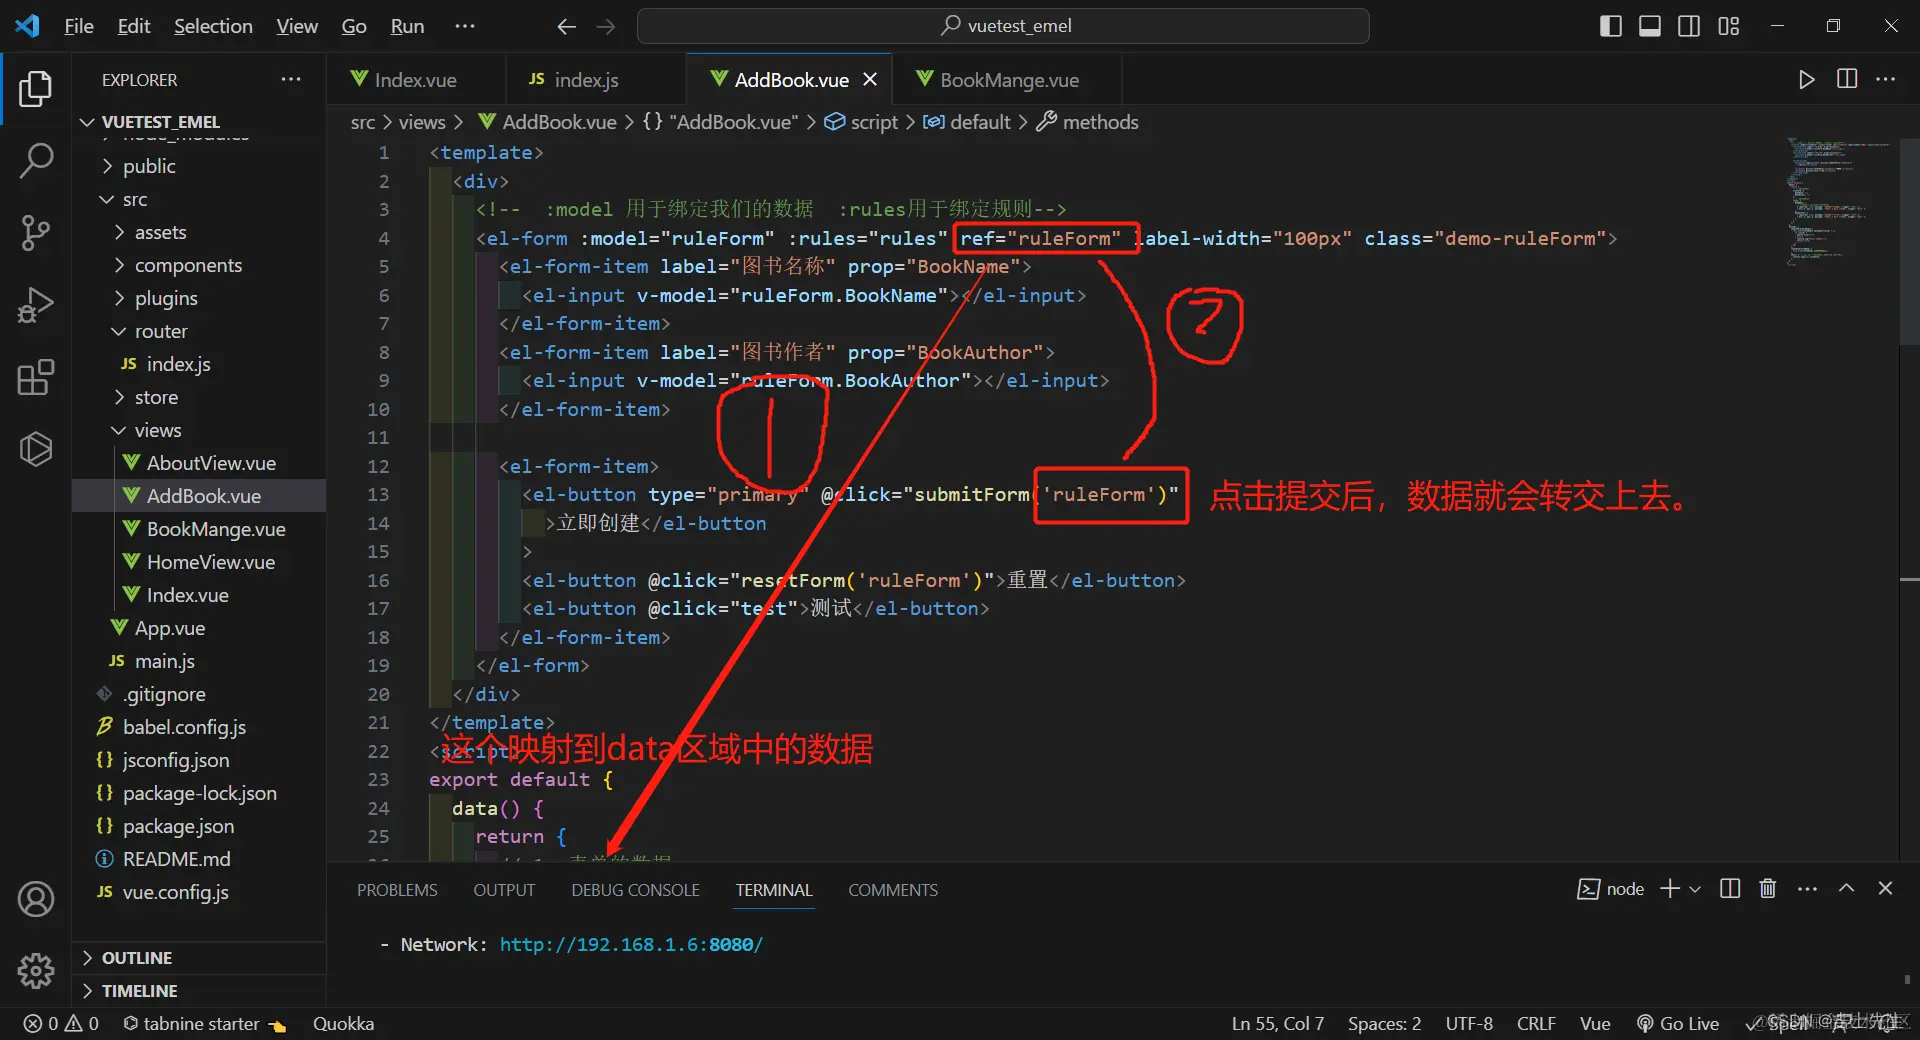
Task: Open editor More Actions ellipsis
Action: (x=1886, y=80)
